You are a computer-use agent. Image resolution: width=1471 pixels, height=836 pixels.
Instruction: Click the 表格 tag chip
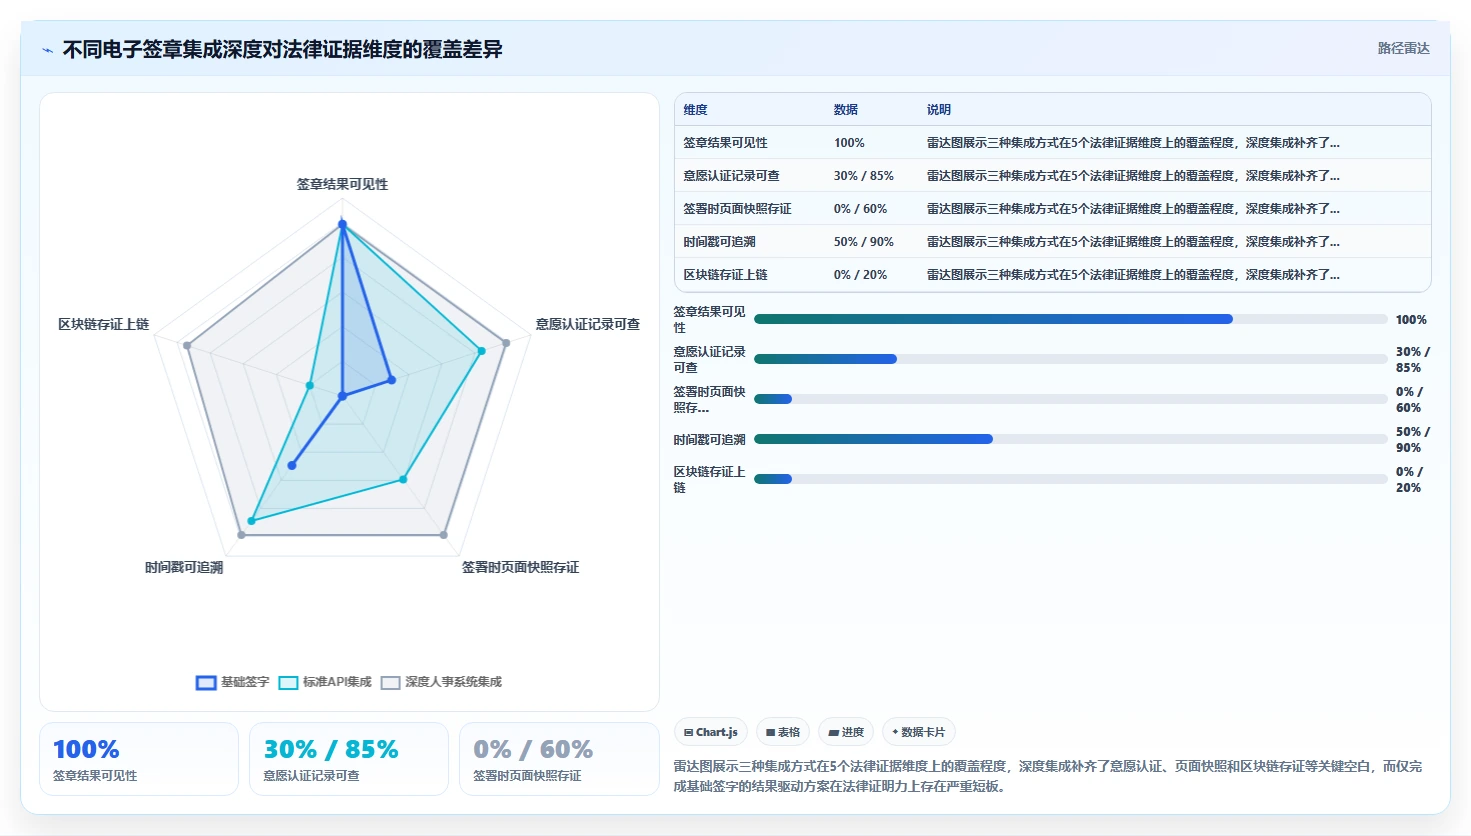click(783, 732)
